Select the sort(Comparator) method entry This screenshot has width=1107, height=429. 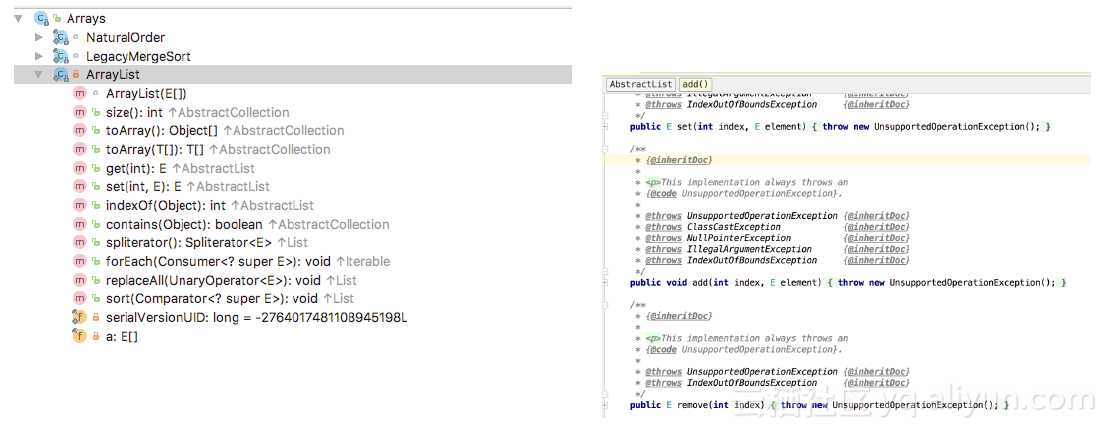point(211,298)
